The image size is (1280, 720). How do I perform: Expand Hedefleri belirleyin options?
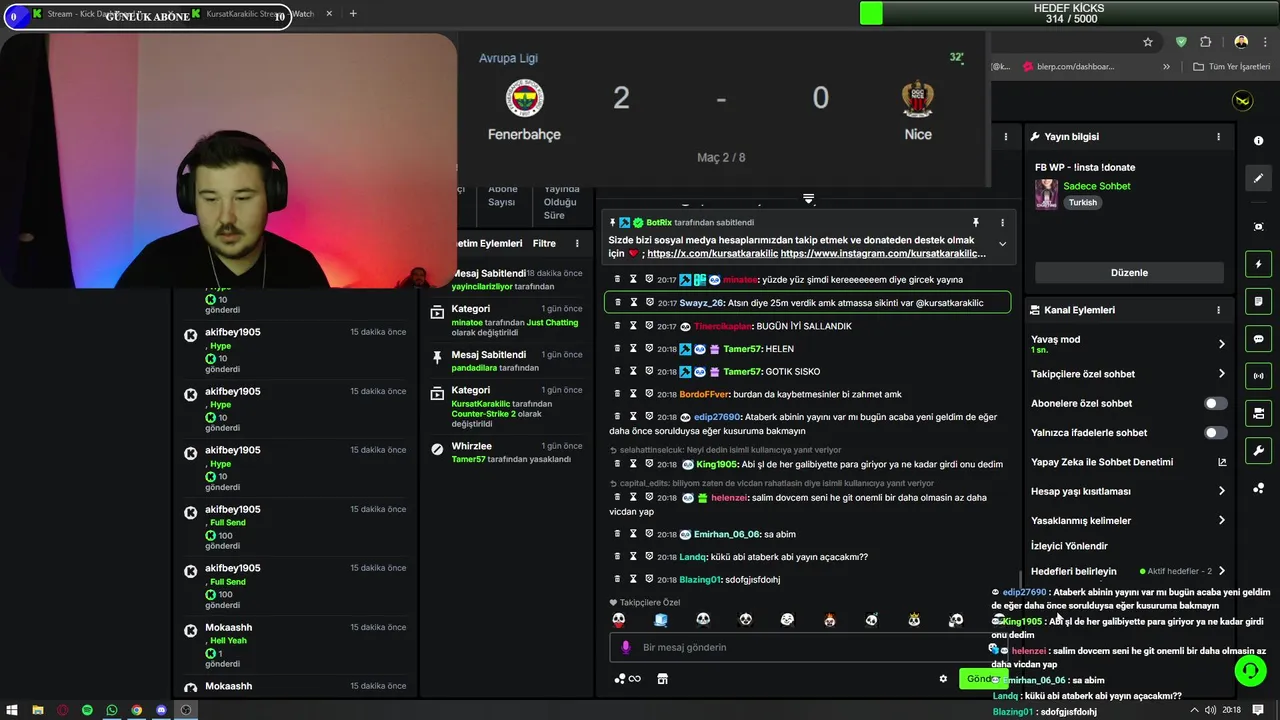pyautogui.click(x=1221, y=571)
